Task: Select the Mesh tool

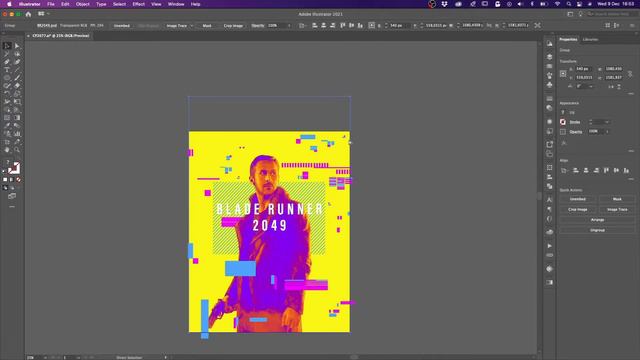Action: 7,118
